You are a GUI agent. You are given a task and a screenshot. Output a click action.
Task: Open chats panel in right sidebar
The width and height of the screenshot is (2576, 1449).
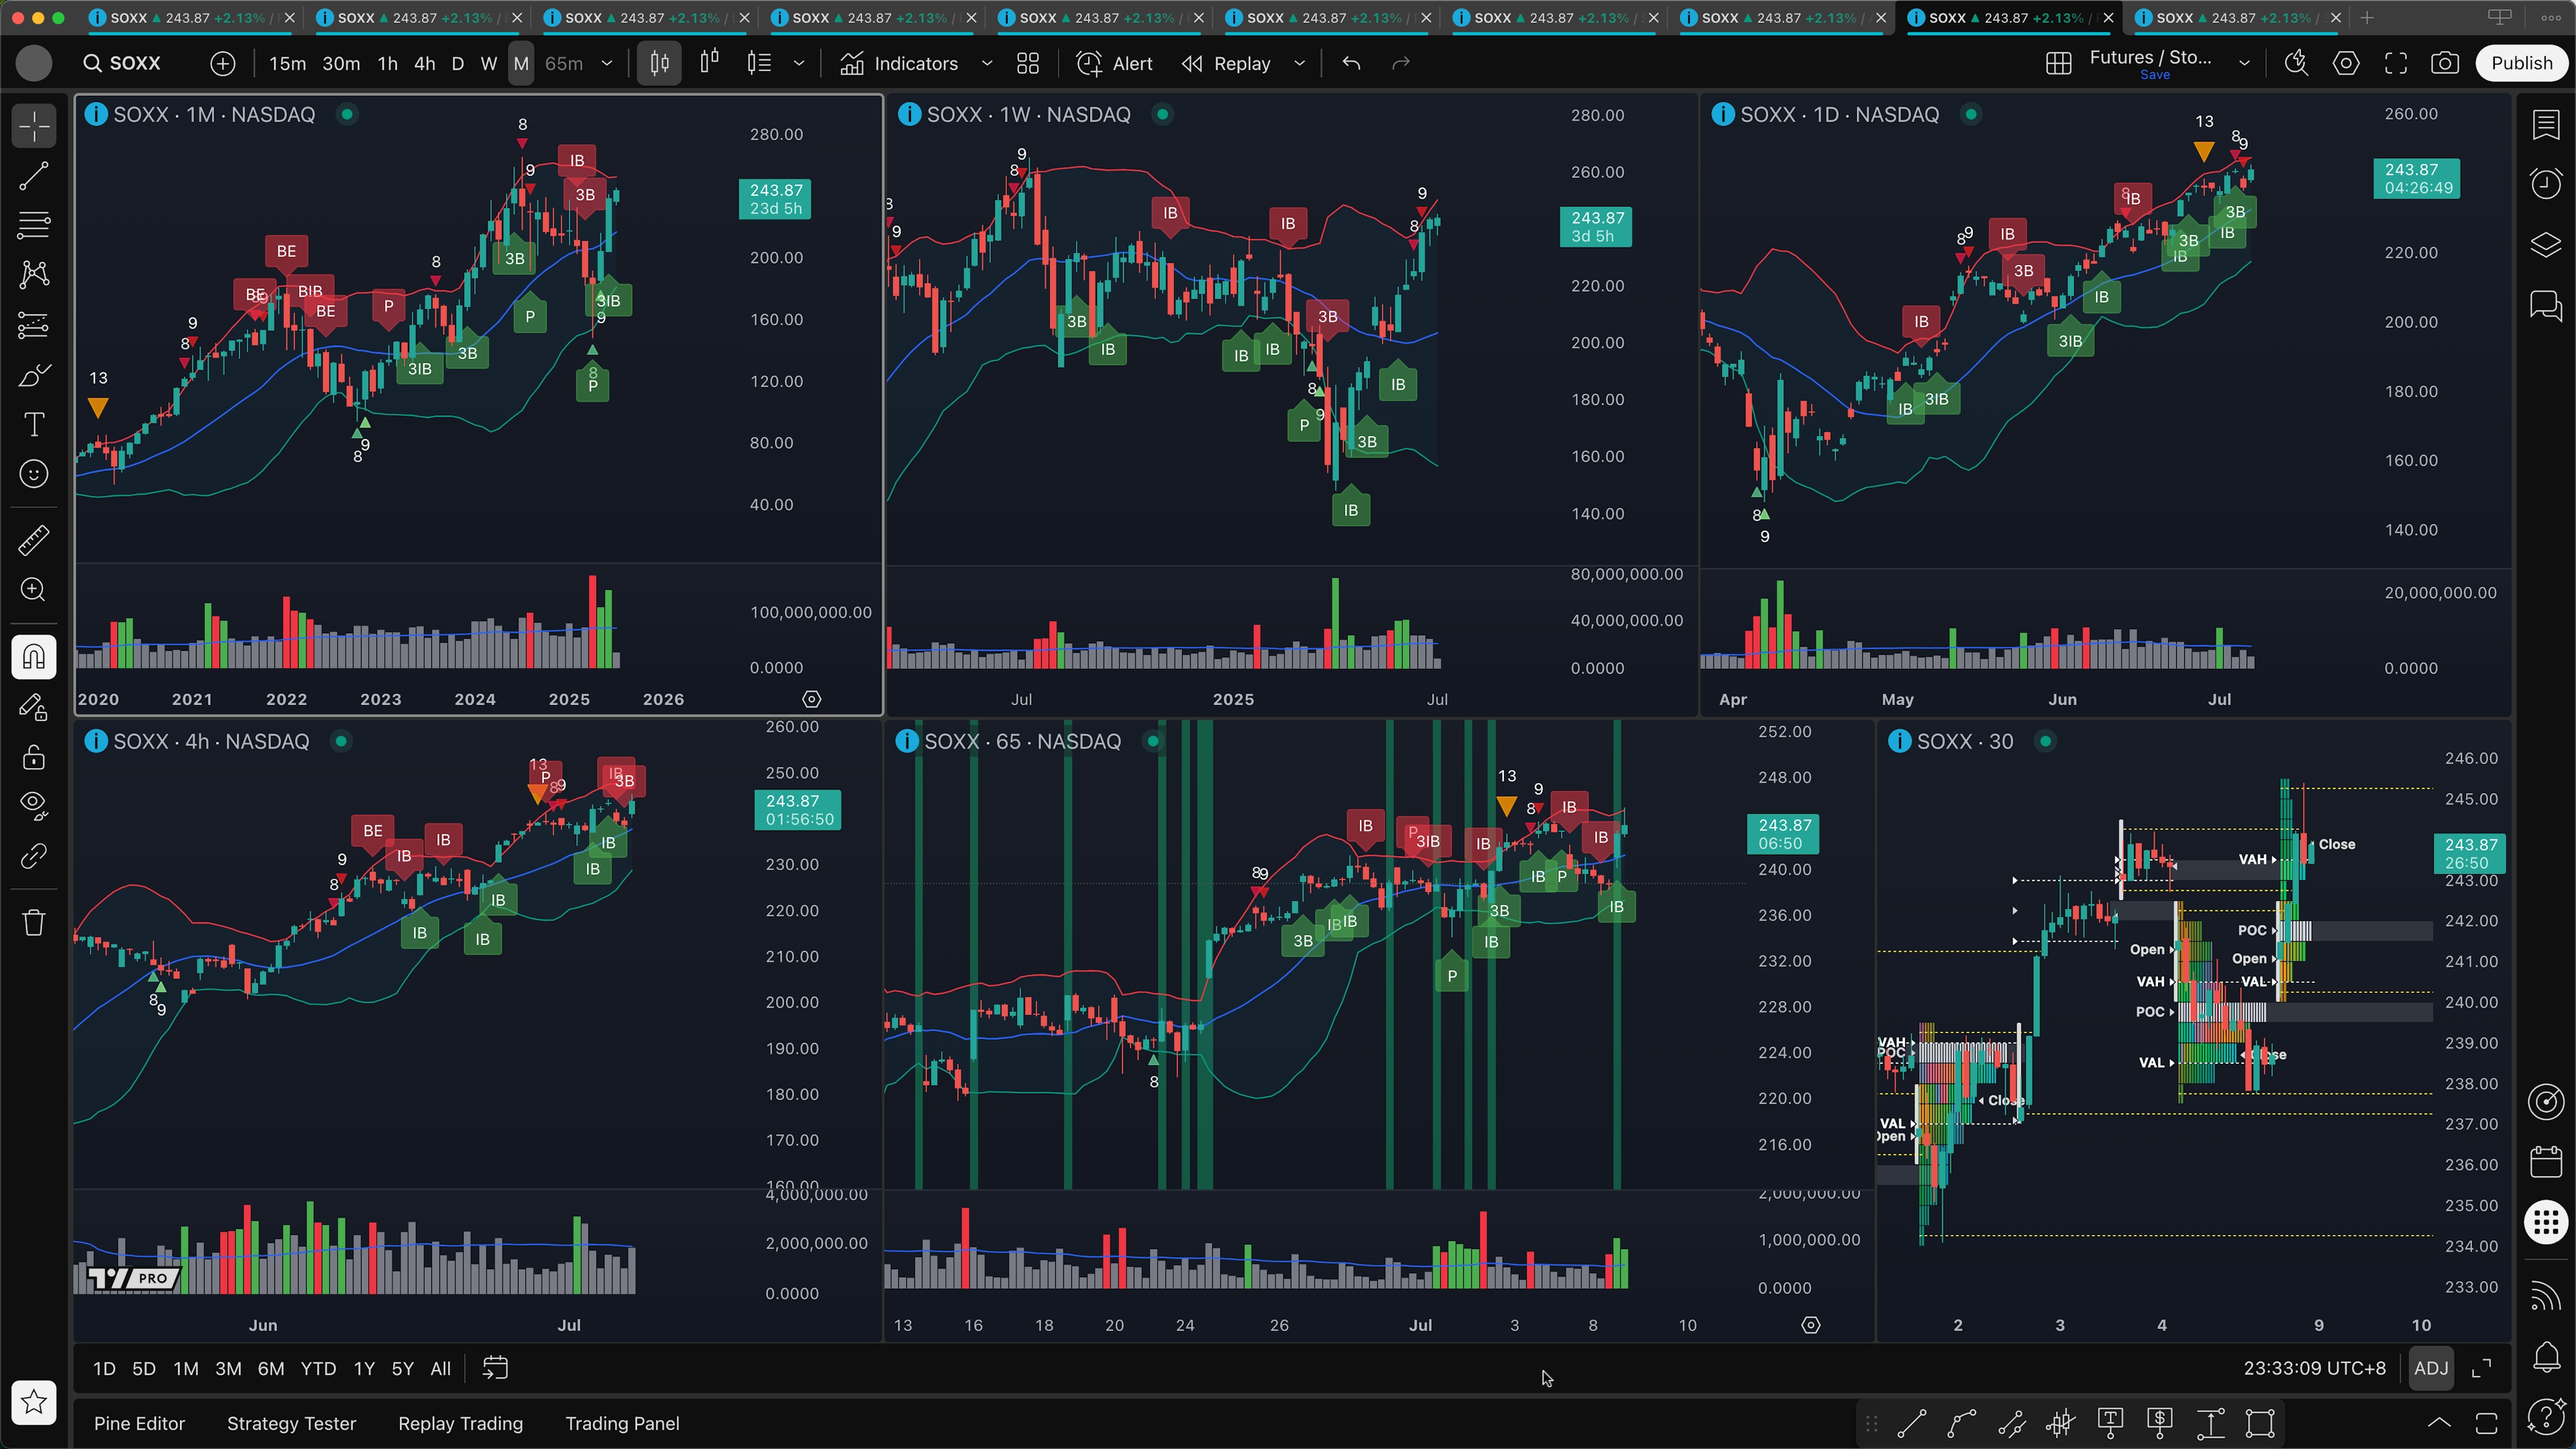click(2546, 305)
